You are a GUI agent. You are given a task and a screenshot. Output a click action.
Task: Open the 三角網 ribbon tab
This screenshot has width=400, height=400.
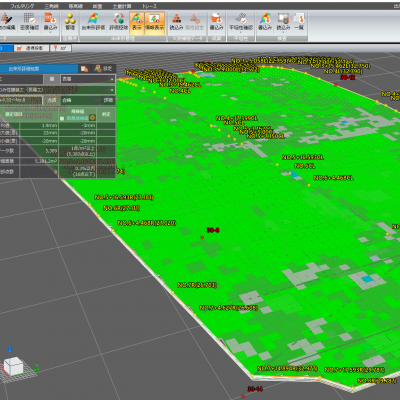[x=51, y=6]
